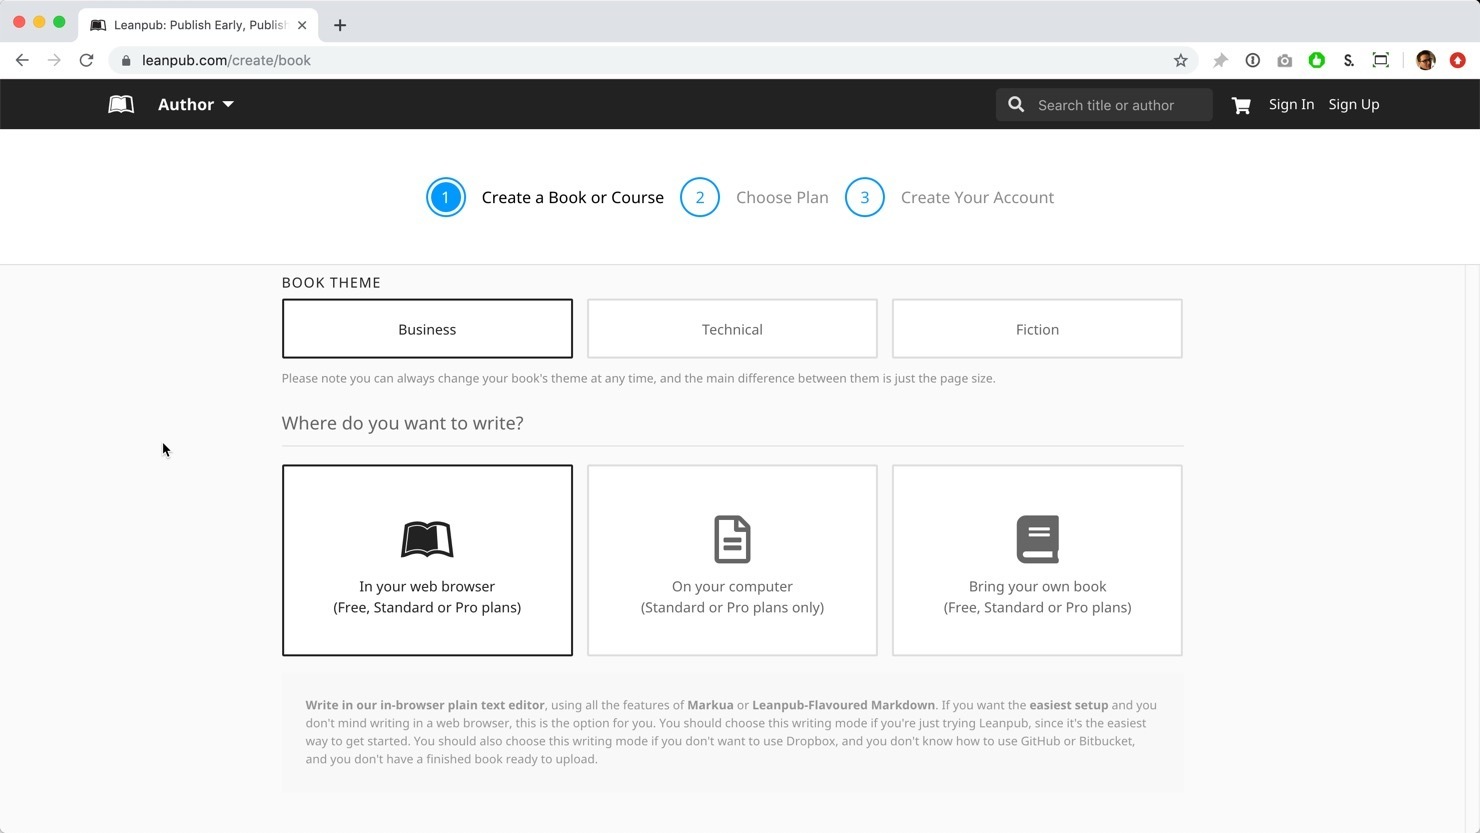Click the Sign Up link
Screen dimensions: 1480x833
1353,104
